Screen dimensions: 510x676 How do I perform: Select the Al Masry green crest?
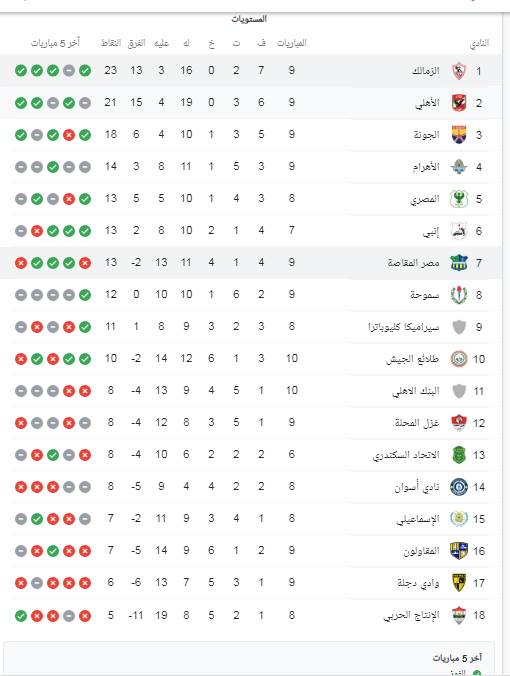tap(459, 199)
